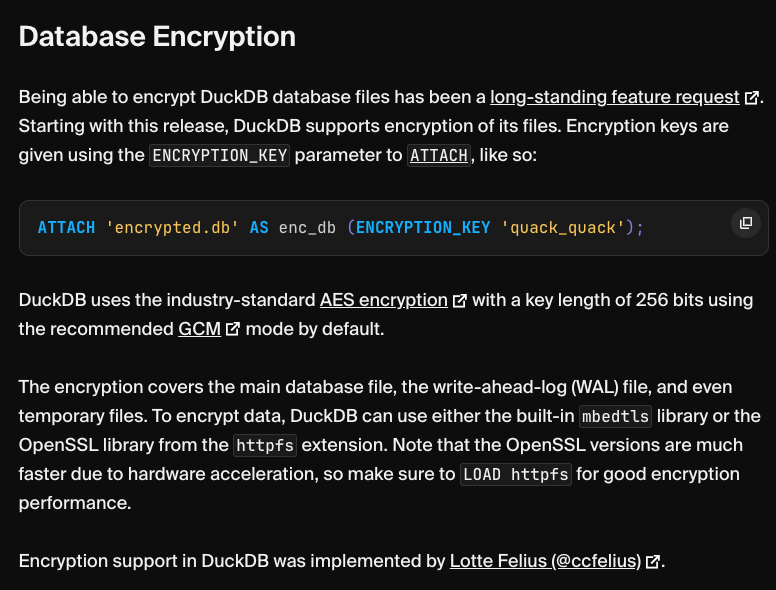Click ENCRYPTION_KEY keyword inside the code block

pos(422,228)
